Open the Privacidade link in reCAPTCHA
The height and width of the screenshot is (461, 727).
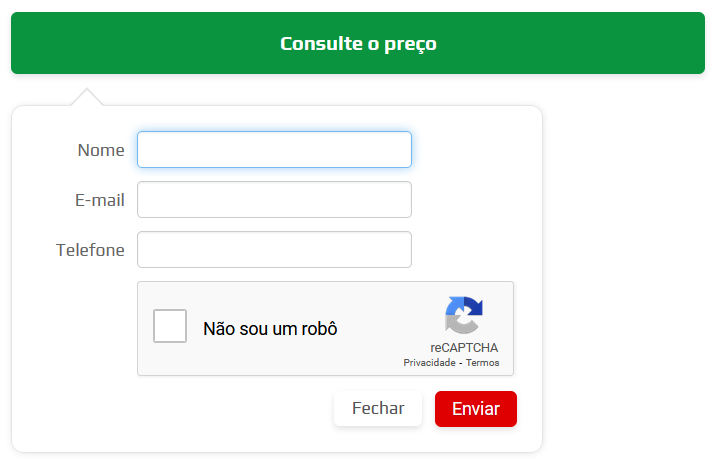click(429, 363)
